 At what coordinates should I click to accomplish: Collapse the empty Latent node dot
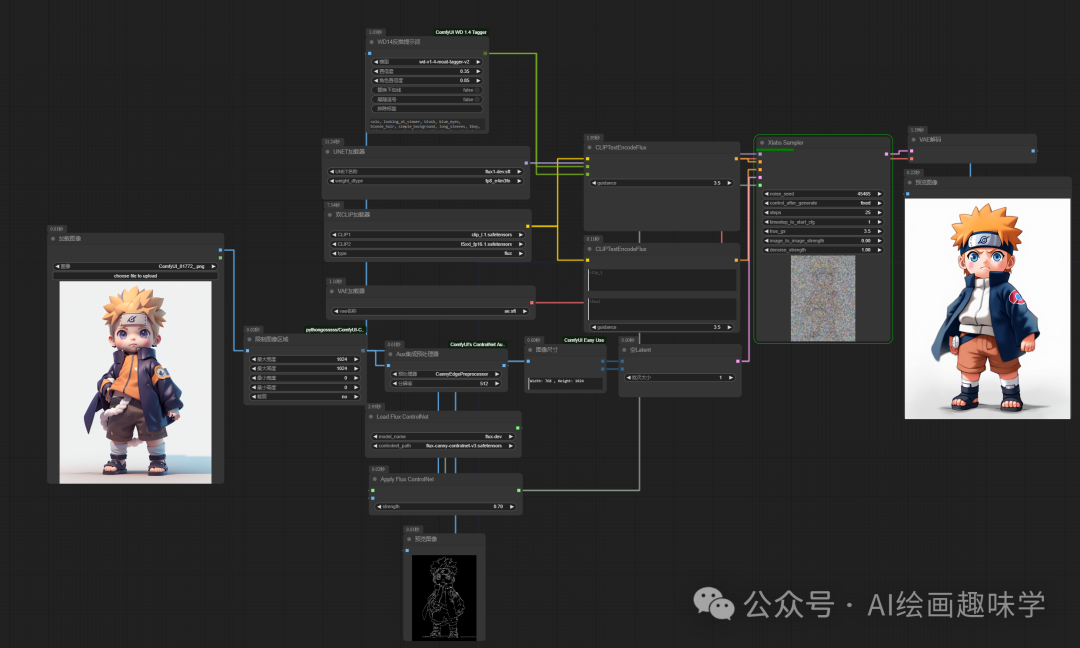[x=624, y=350]
